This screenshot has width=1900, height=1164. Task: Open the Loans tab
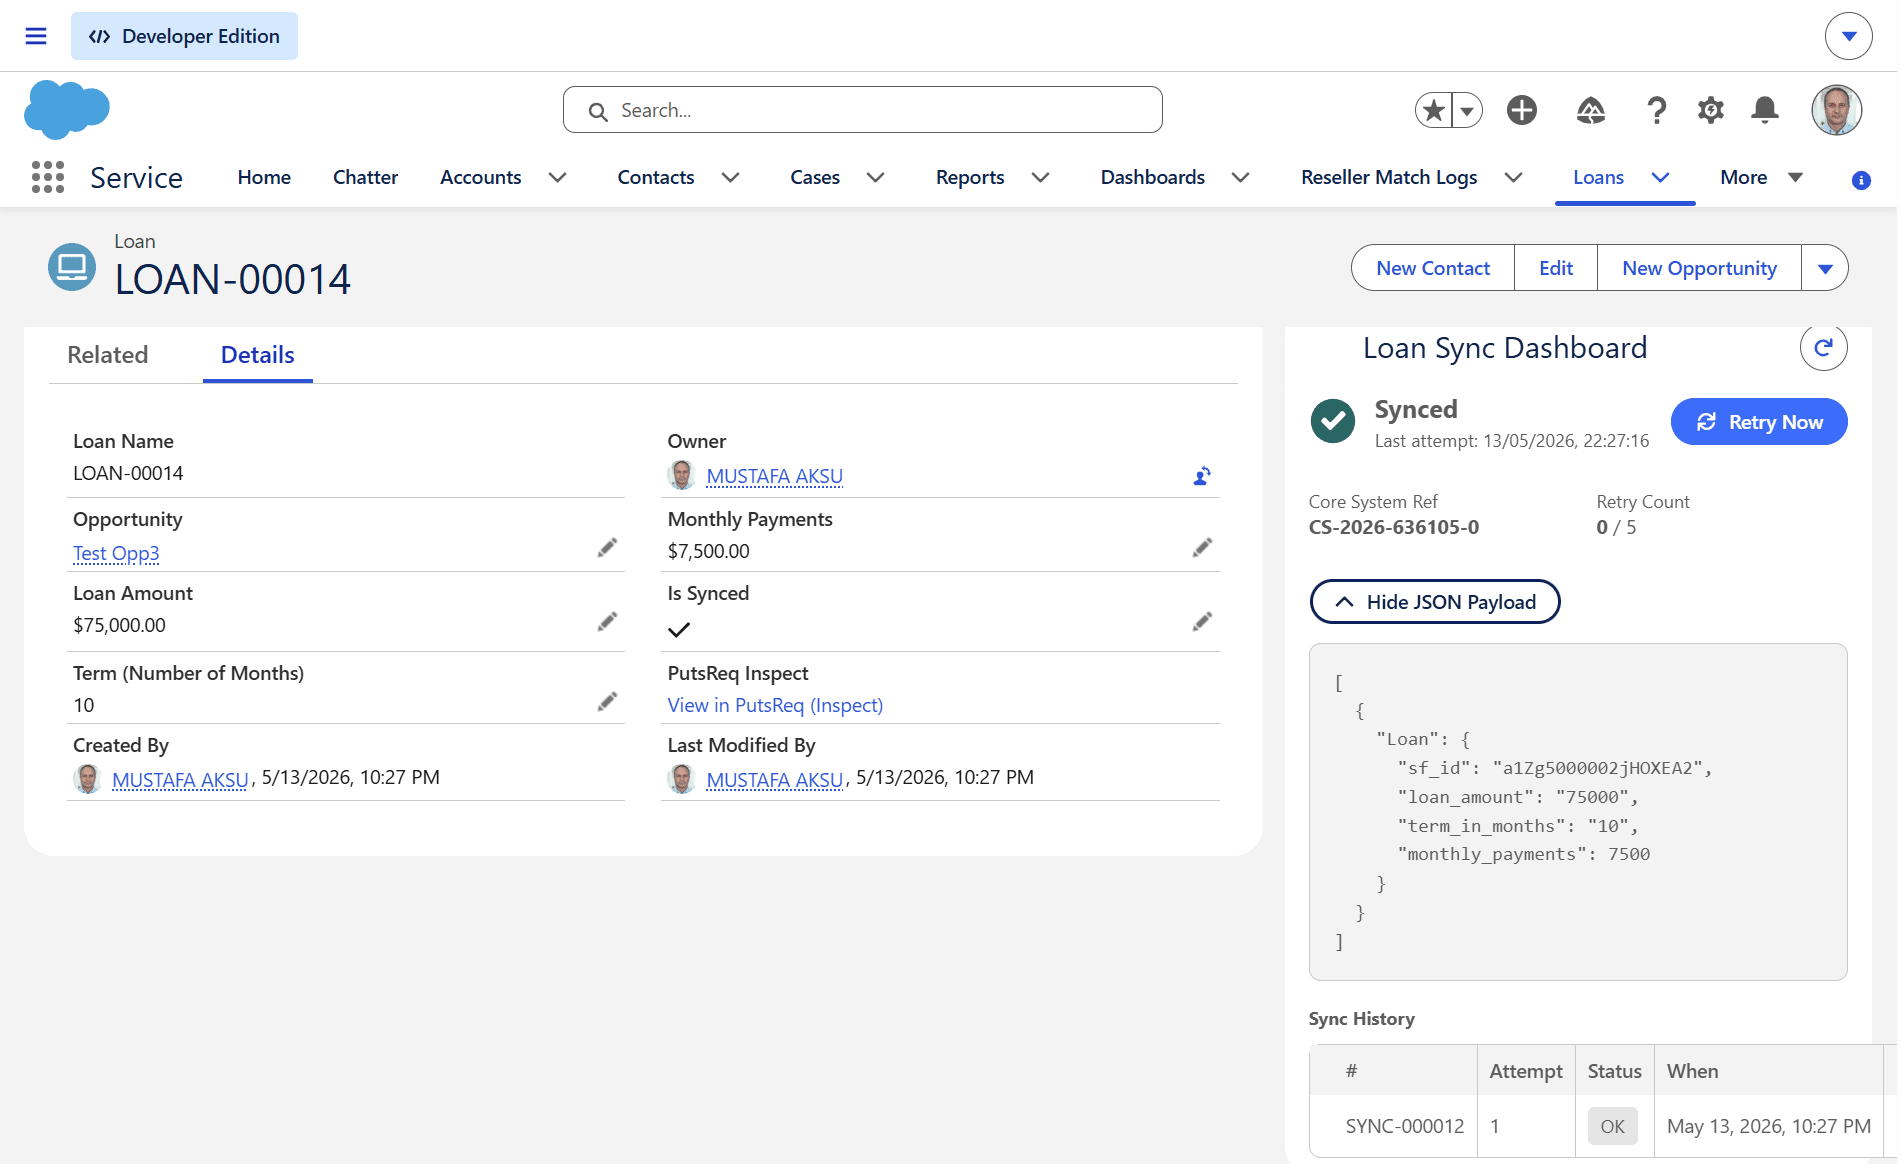(x=1598, y=177)
